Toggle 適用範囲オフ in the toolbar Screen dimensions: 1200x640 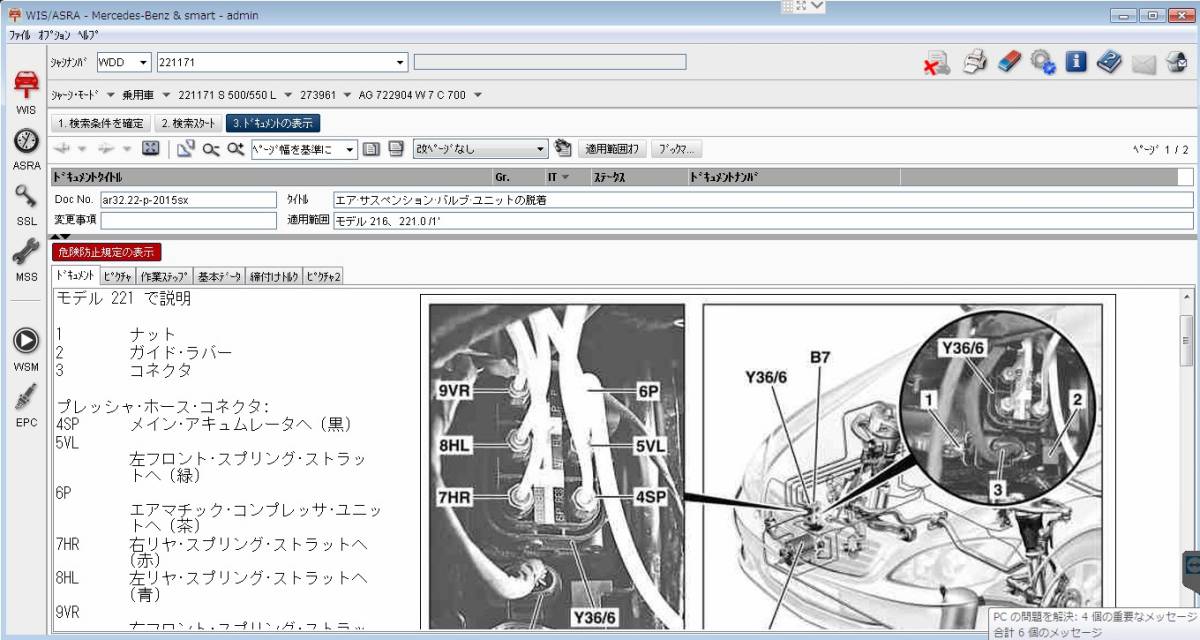(x=612, y=148)
